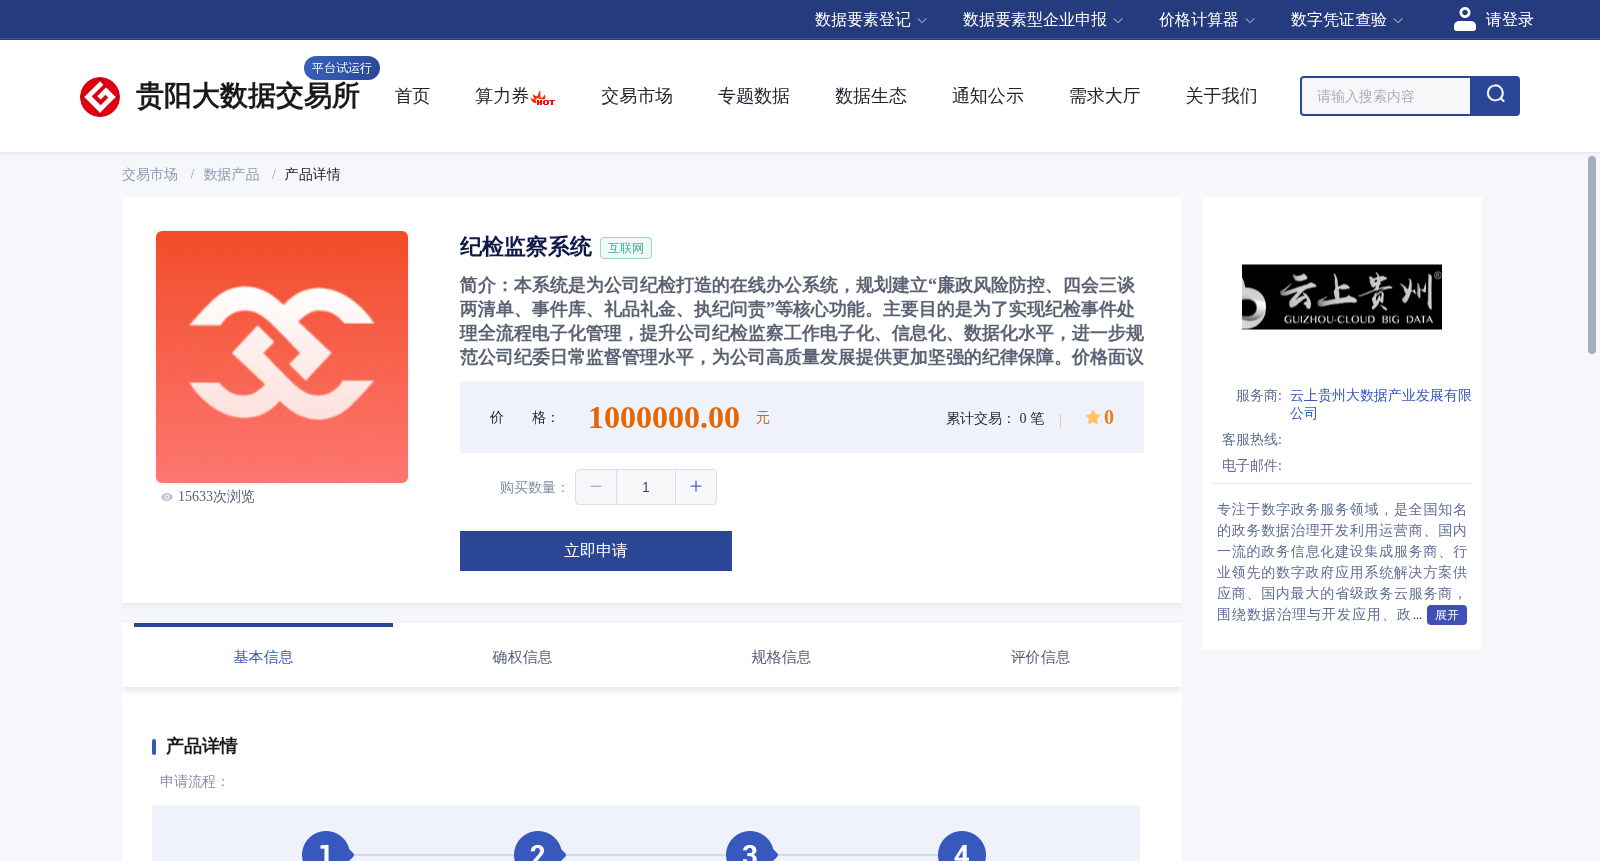Click the favorite count number 0
Viewport: 1600px width, 861px height.
click(1109, 417)
